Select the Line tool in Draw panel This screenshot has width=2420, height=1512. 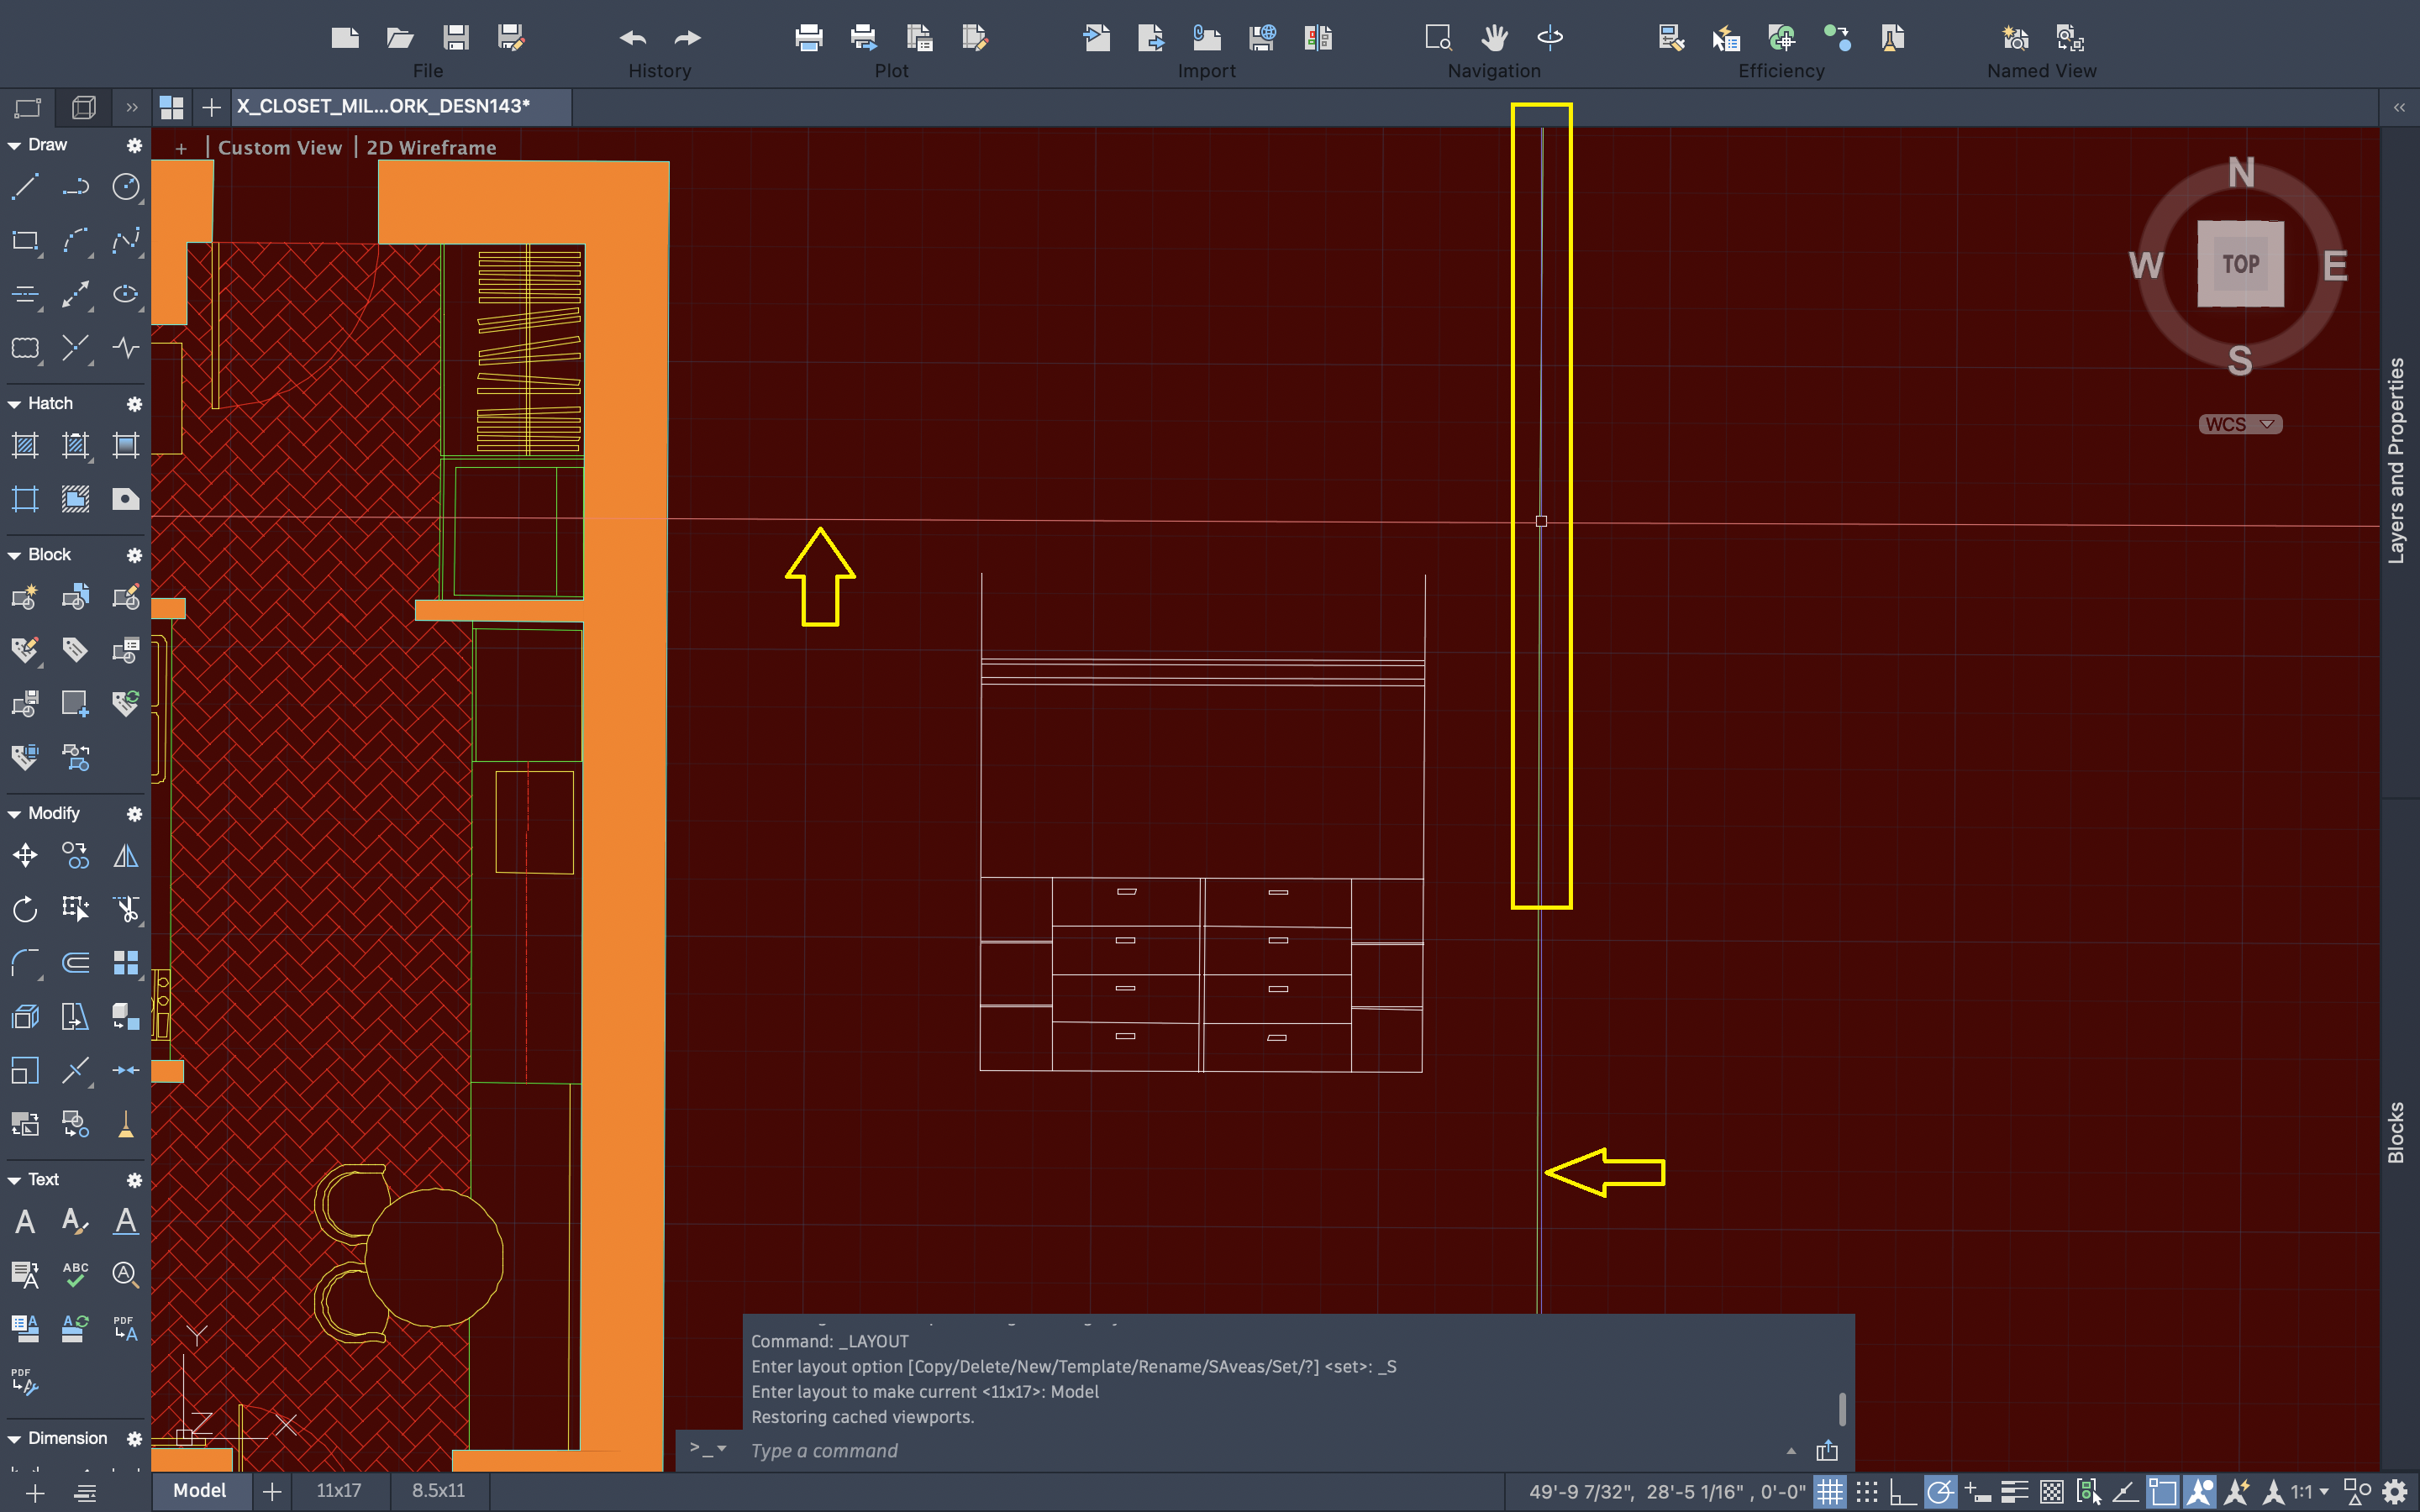point(25,187)
